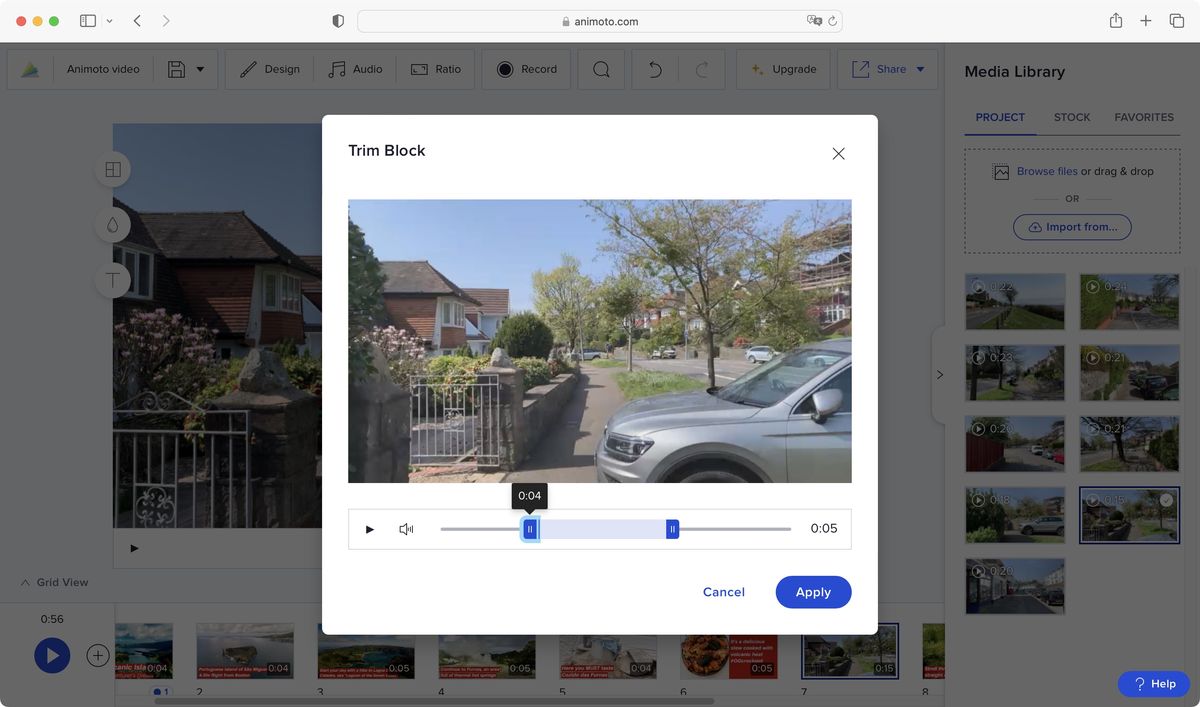Play the clip in Trim Block dialog
Screen dimensions: 1200x707
click(370, 529)
